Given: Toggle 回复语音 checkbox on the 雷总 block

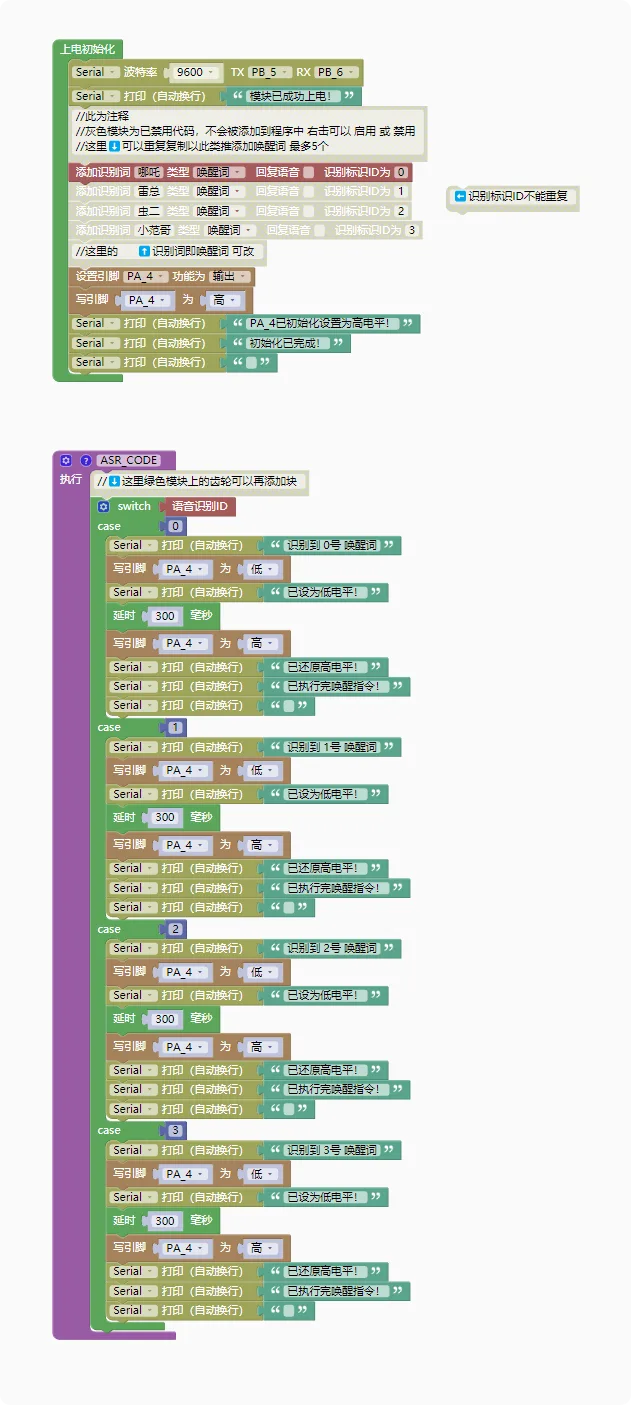Looking at the screenshot, I should click(308, 191).
